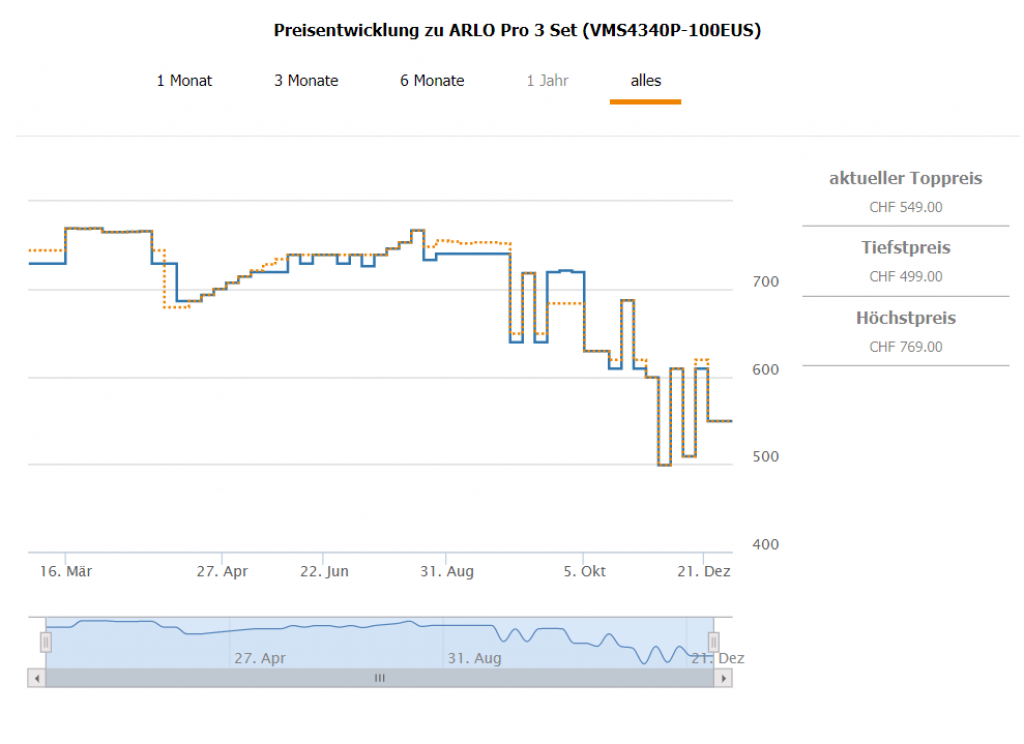This screenshot has height=744, width=1024.
Task: Select the 1 Monat time range
Action: pyautogui.click(x=184, y=81)
